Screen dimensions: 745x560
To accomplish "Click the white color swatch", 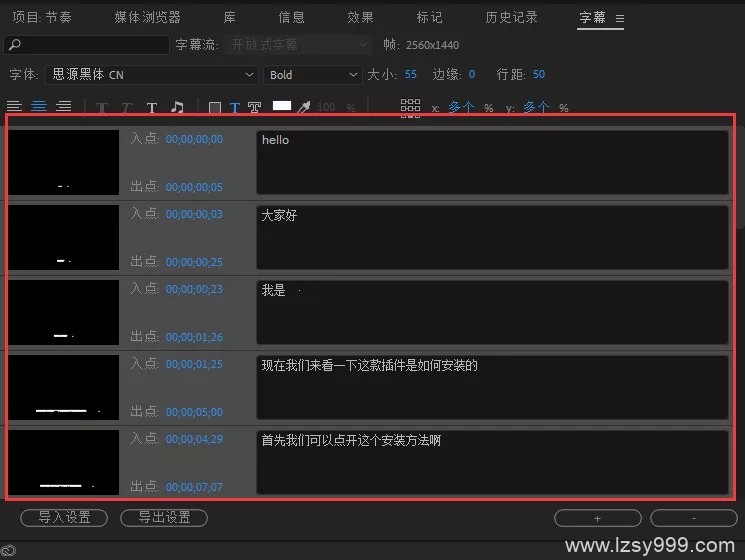I will (282, 106).
